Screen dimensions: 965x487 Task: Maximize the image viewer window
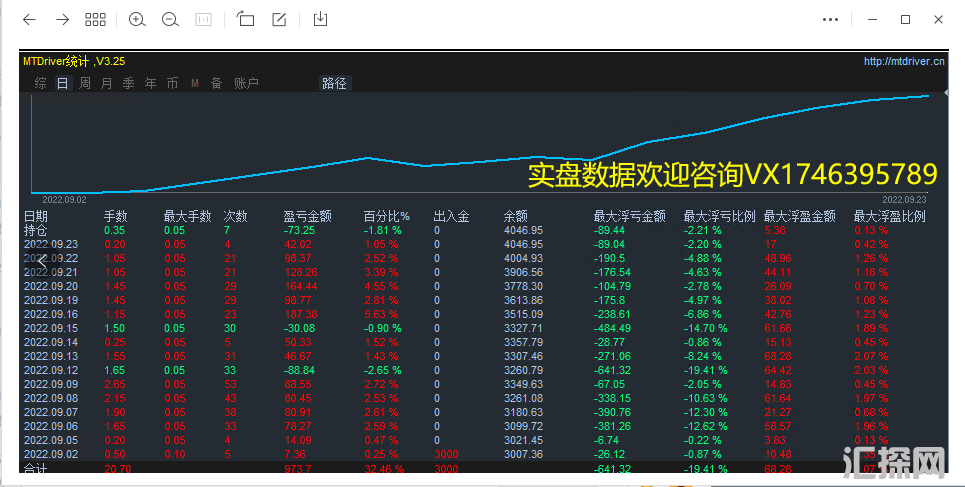pos(905,19)
